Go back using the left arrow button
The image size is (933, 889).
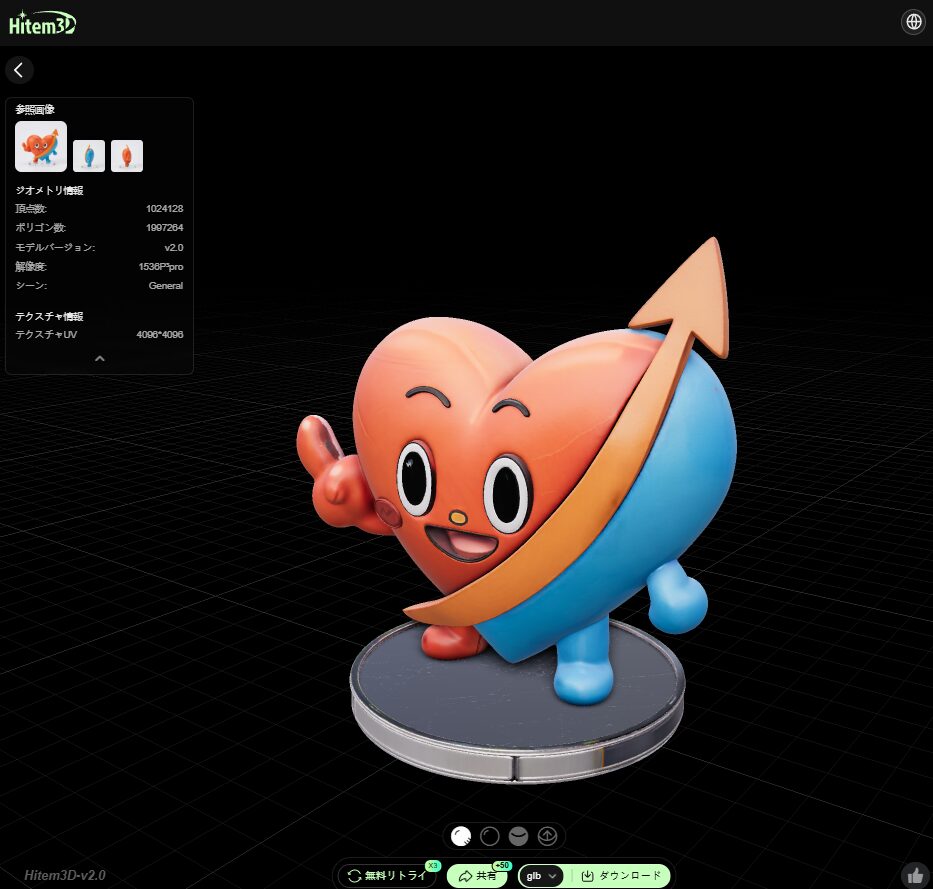[19, 70]
